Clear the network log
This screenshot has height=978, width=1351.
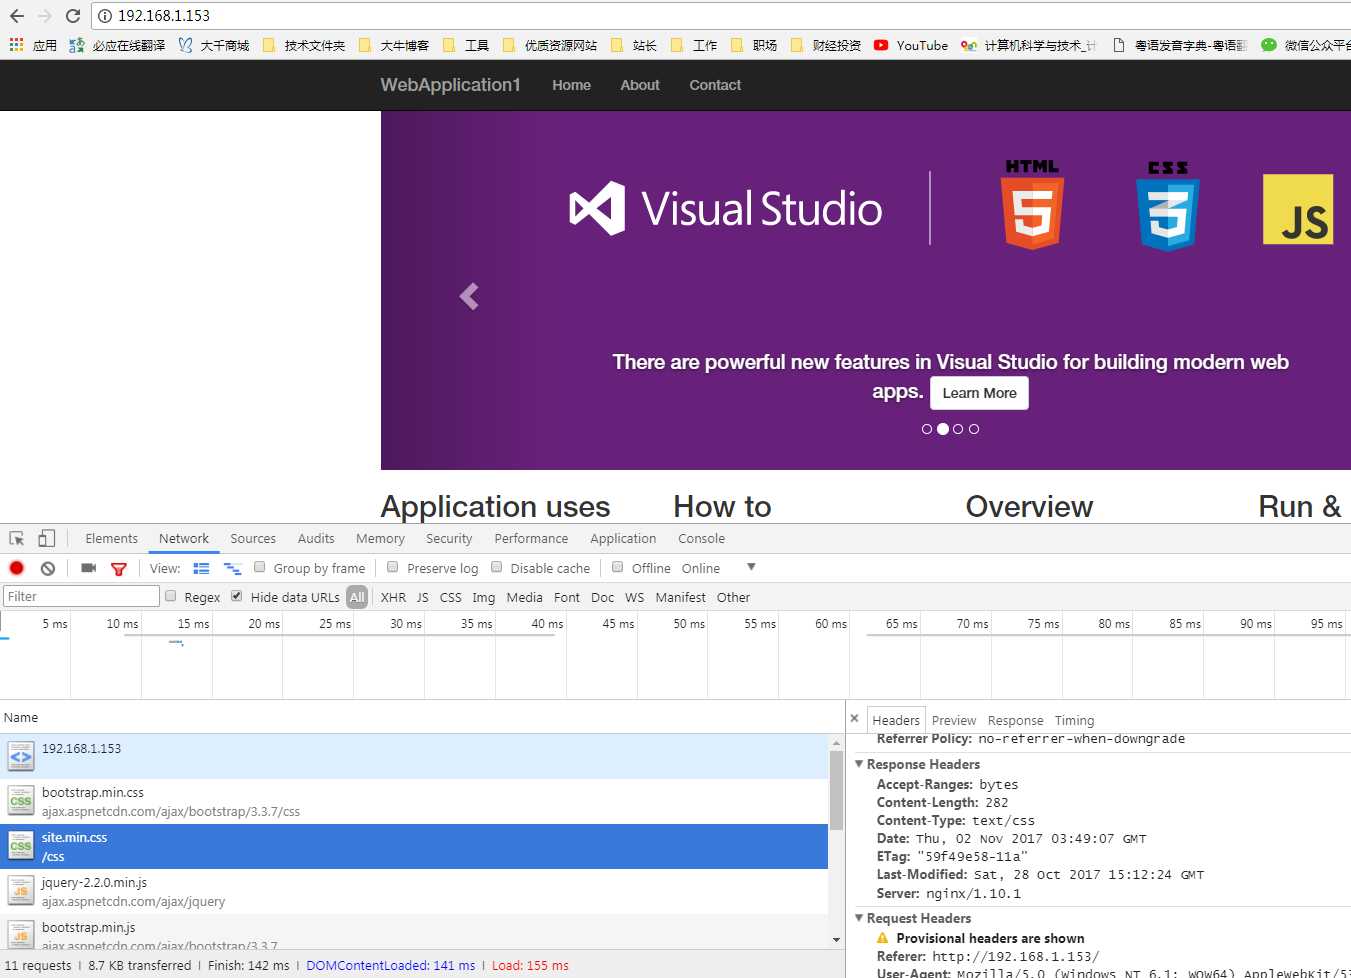point(48,568)
